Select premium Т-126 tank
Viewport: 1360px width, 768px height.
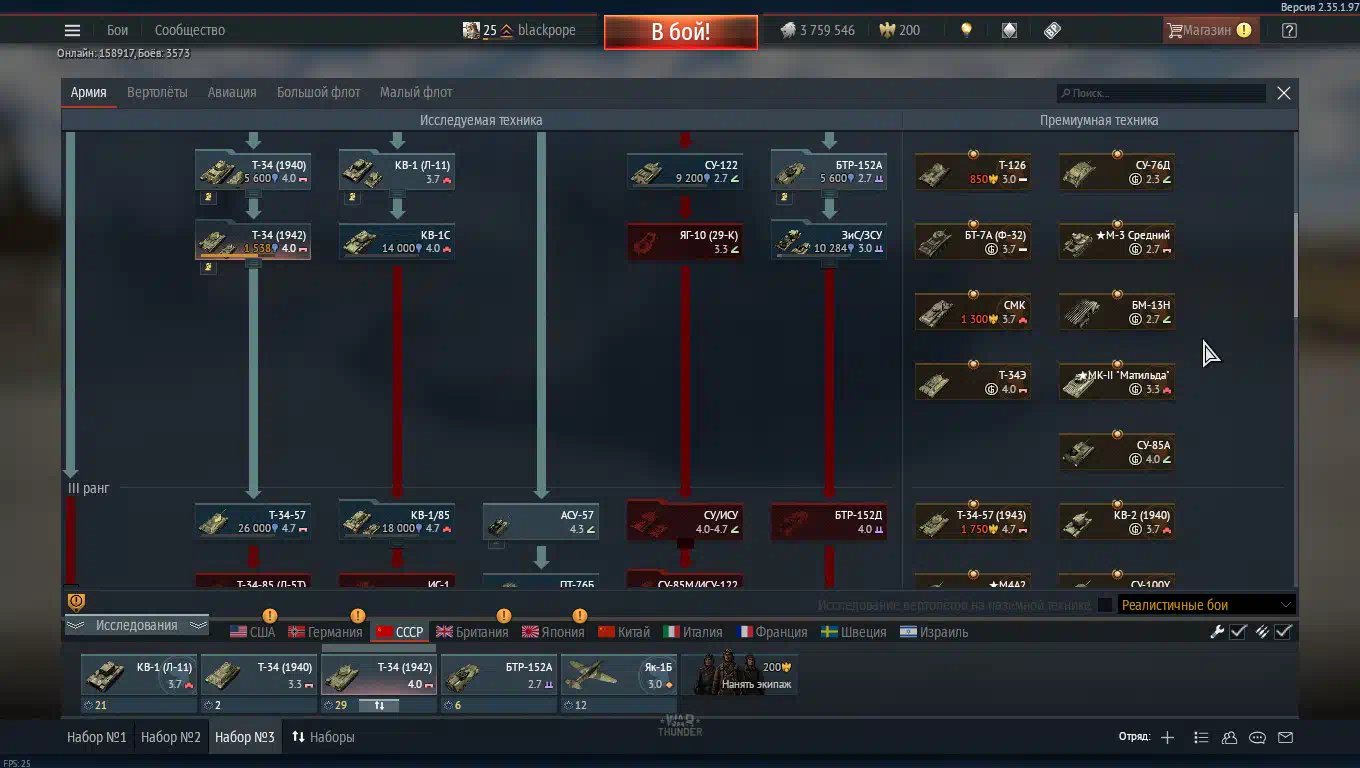(973, 171)
